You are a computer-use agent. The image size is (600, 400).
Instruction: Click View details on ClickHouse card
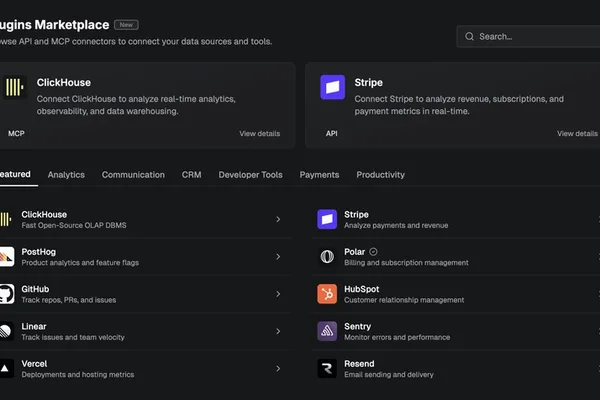pyautogui.click(x=259, y=134)
